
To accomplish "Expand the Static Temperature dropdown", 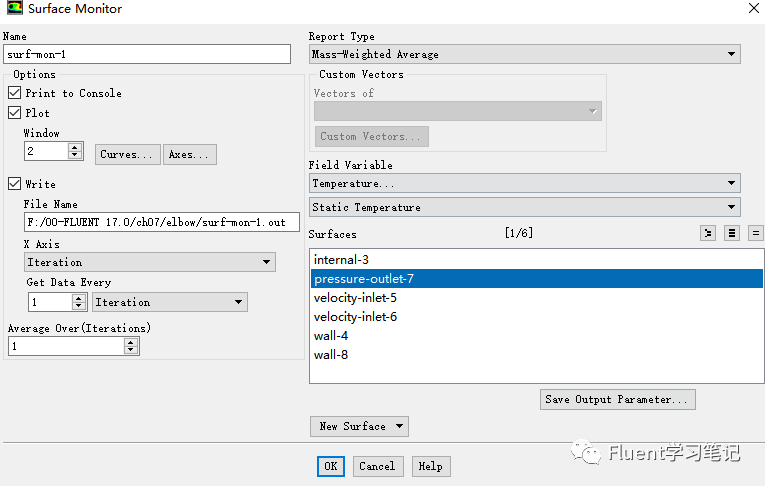I will coord(524,207).
